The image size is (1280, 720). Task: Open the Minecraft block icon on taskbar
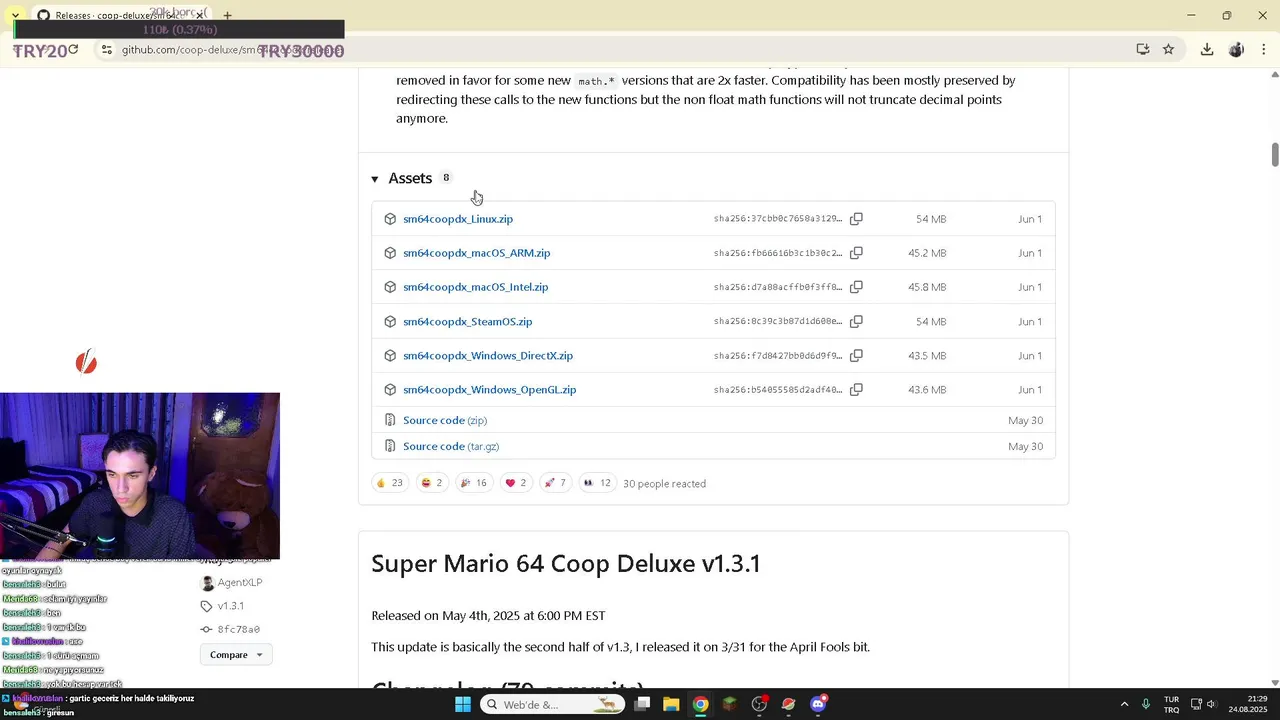[730, 704]
